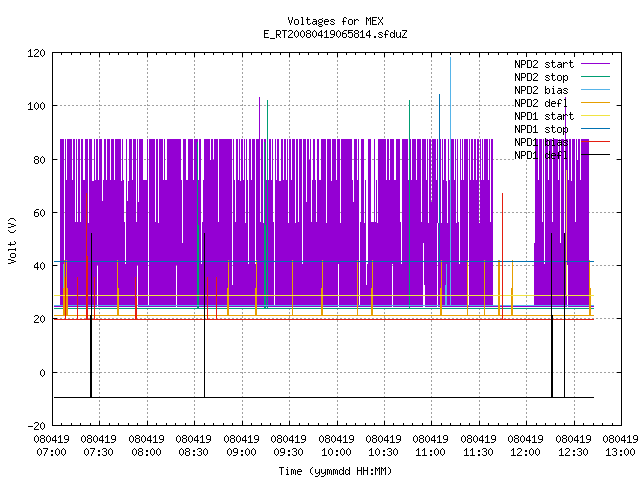The width and height of the screenshot is (640, 480).
Task: Click the purple NPD2 start legend line sample
Action: click(x=595, y=64)
